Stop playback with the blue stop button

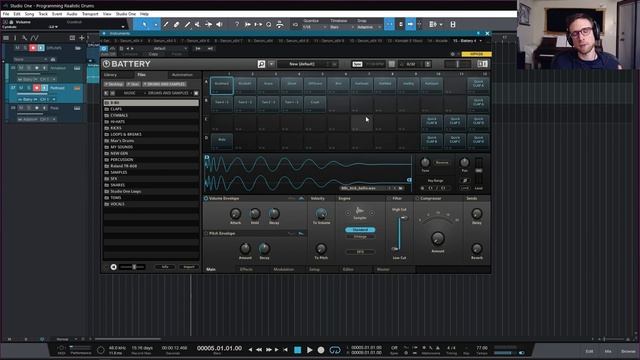(x=298, y=350)
